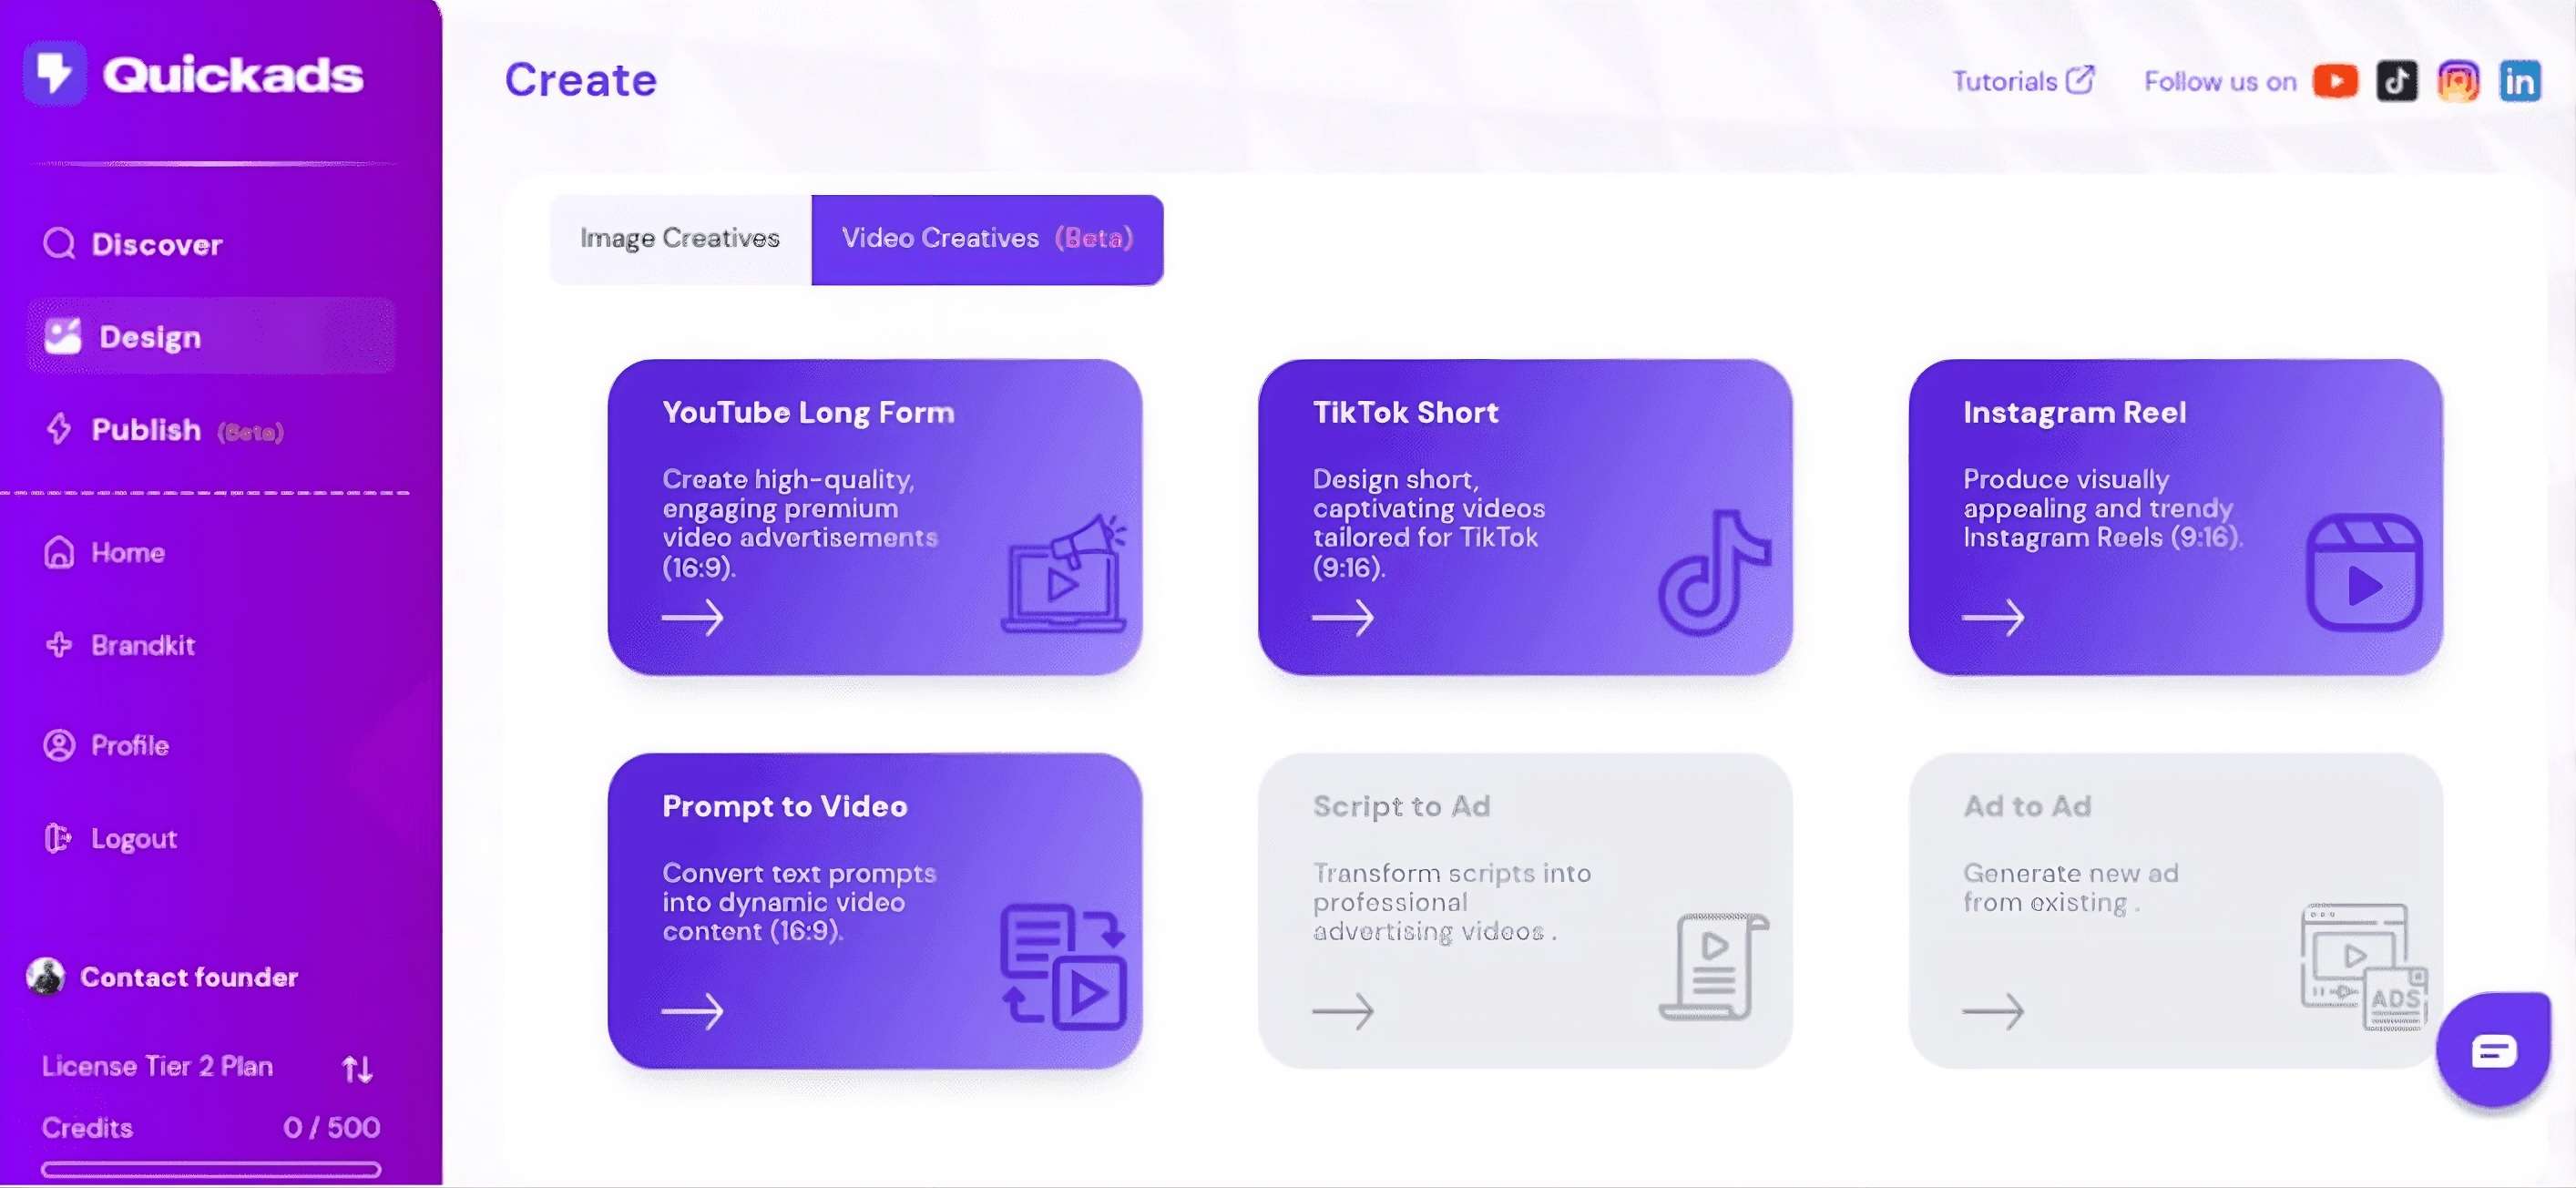This screenshot has height=1188, width=2576.
Task: Open the Tutorials link
Action: (2023, 81)
